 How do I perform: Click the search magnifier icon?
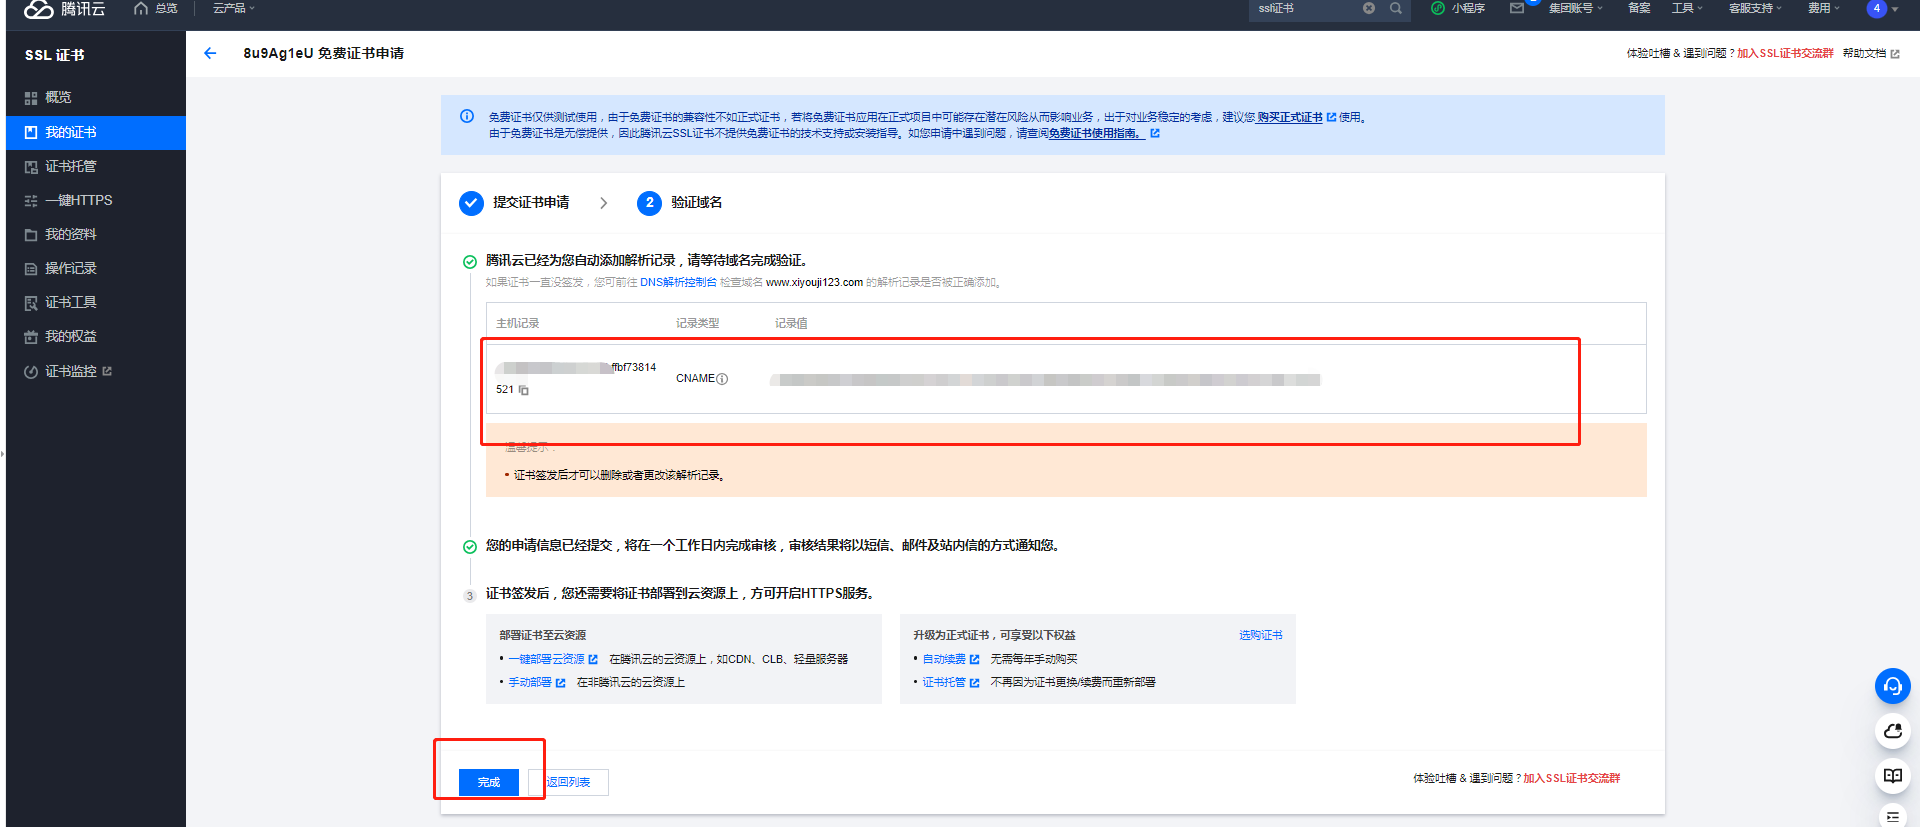click(1396, 8)
